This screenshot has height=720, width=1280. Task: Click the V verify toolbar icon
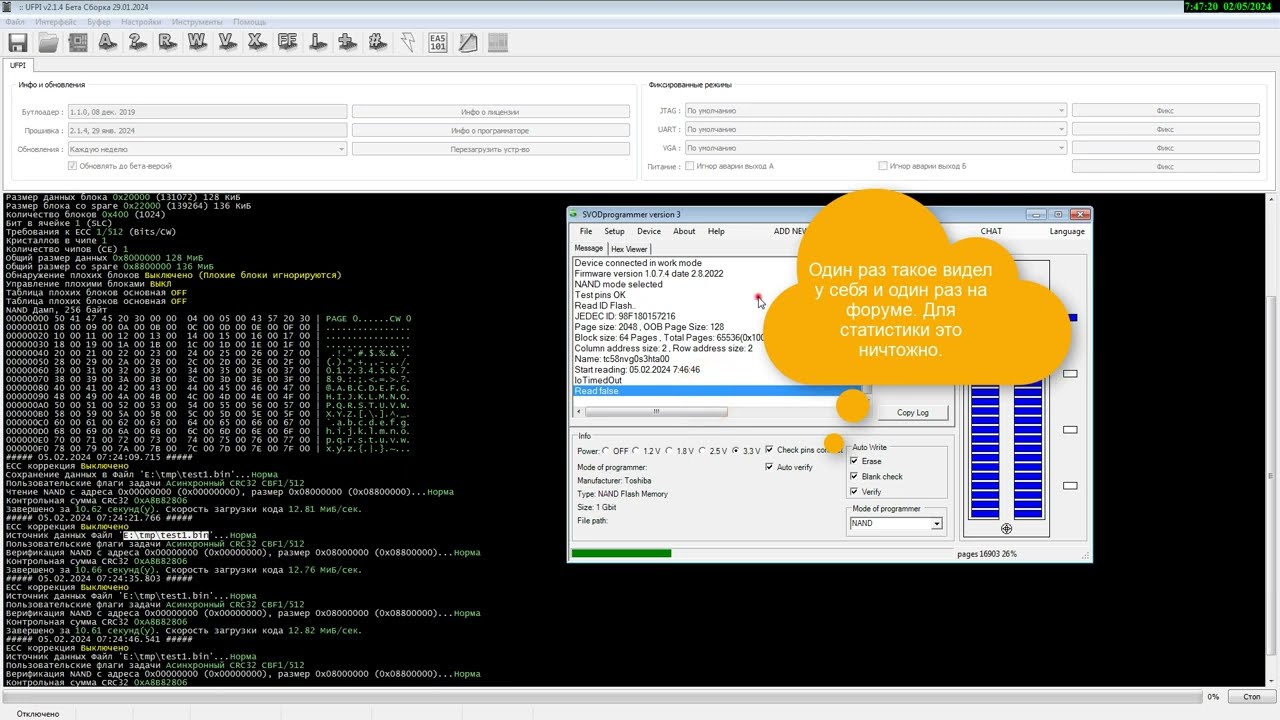[227, 42]
